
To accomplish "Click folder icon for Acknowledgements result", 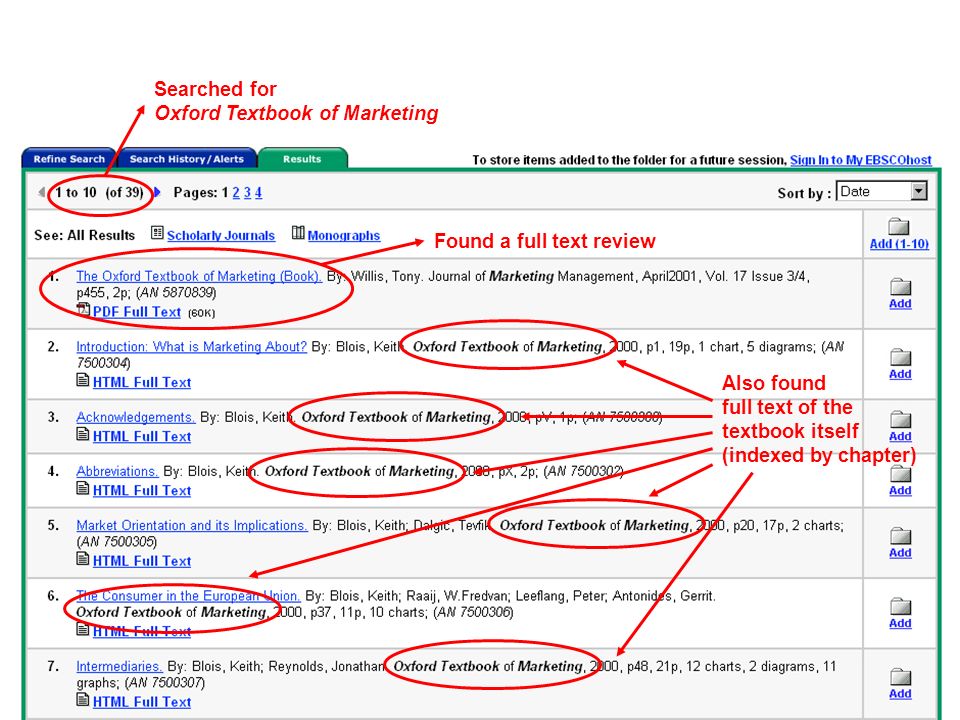I will pos(901,419).
